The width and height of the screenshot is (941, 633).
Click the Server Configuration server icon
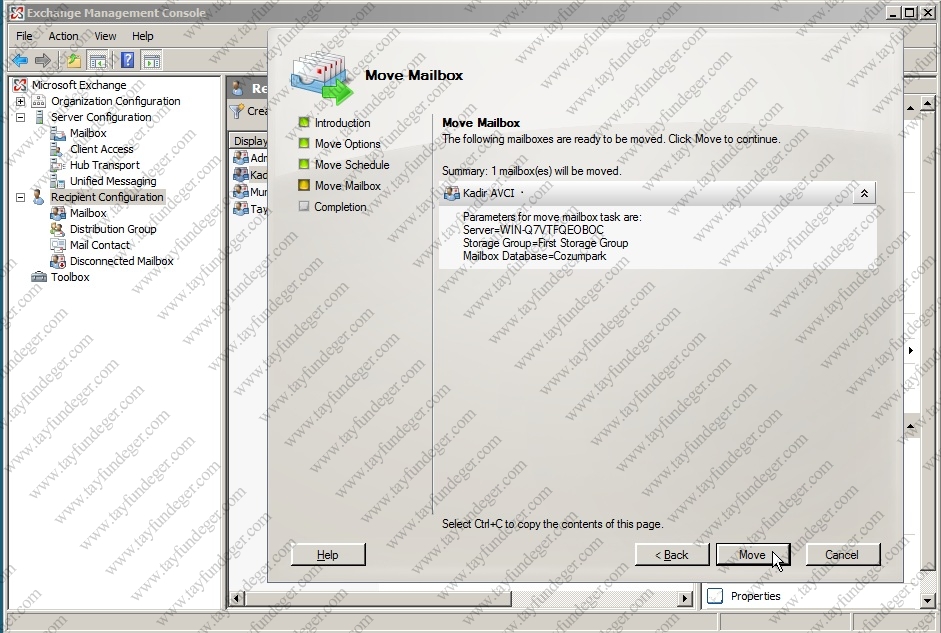[x=38, y=117]
